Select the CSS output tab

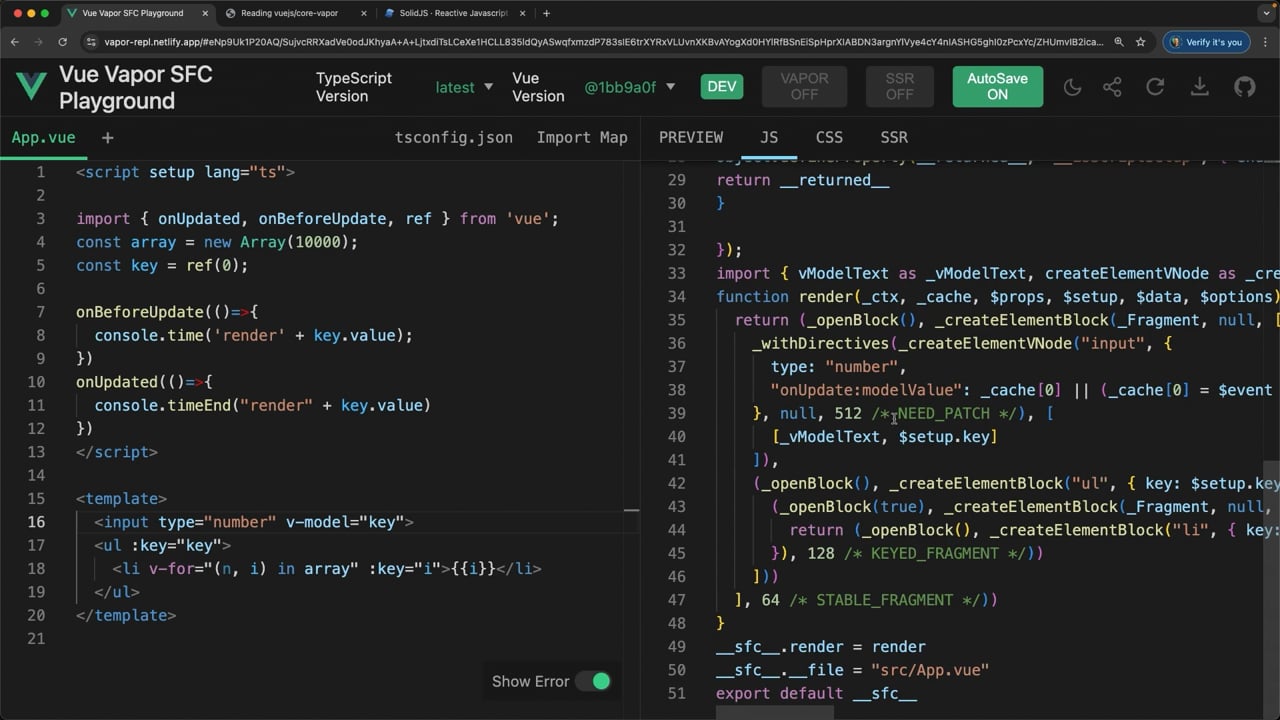pos(829,137)
